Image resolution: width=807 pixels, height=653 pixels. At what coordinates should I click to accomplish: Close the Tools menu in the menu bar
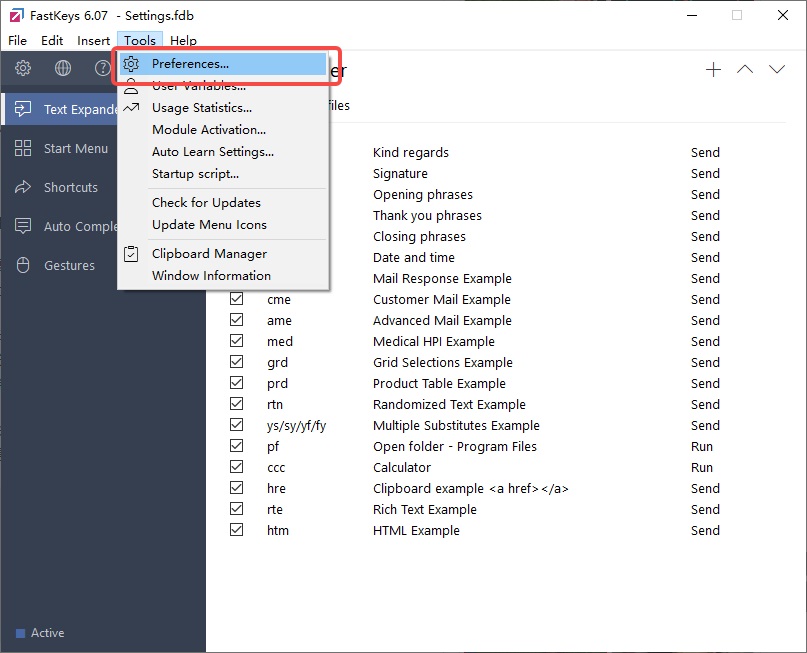[140, 41]
